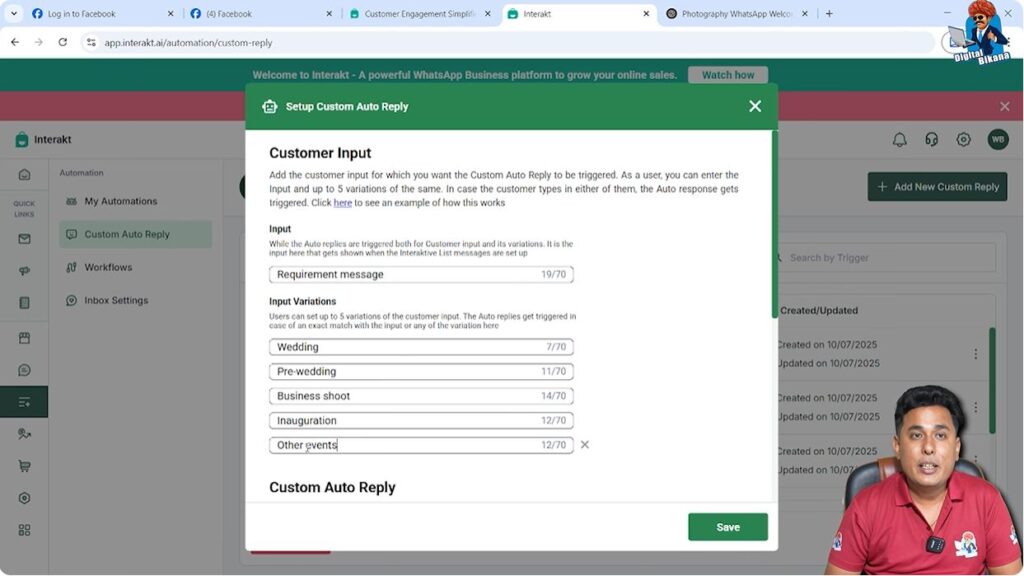The width and height of the screenshot is (1024, 576).
Task: Open the headset support icon at top right
Action: point(932,140)
